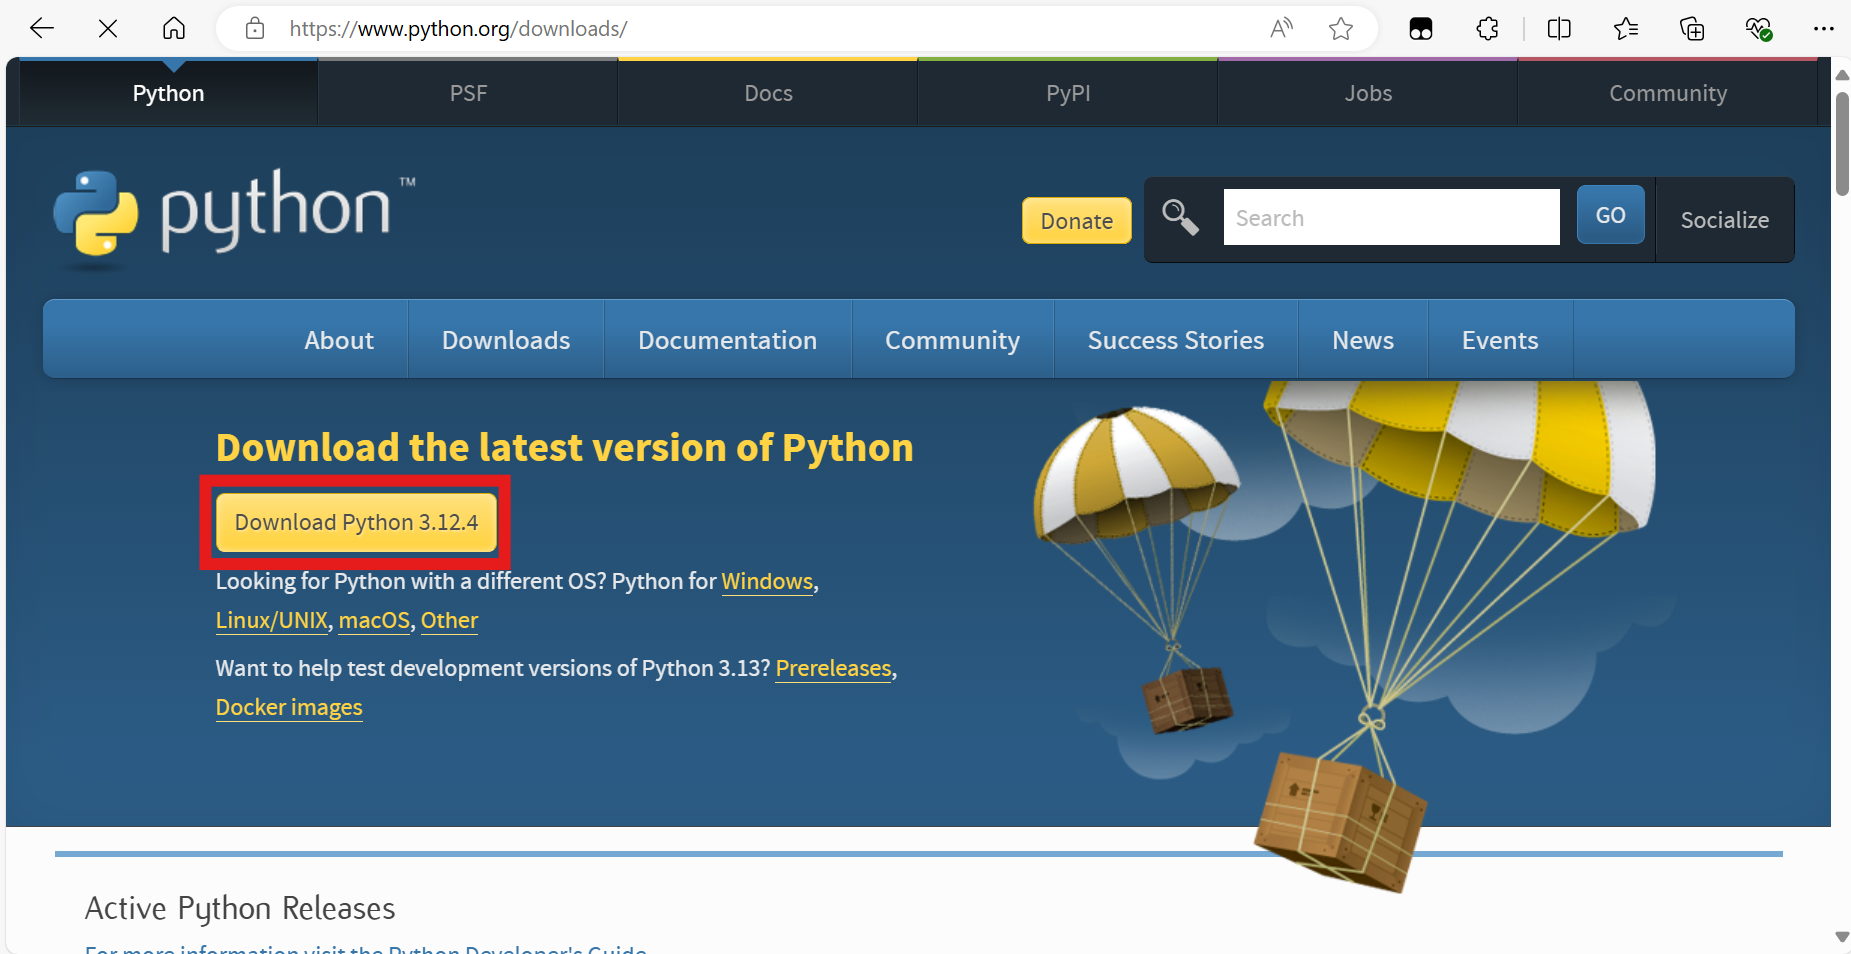Screen dimensions: 1851x954
Task: Click the scrollbar down arrow
Action: coord(1842,937)
